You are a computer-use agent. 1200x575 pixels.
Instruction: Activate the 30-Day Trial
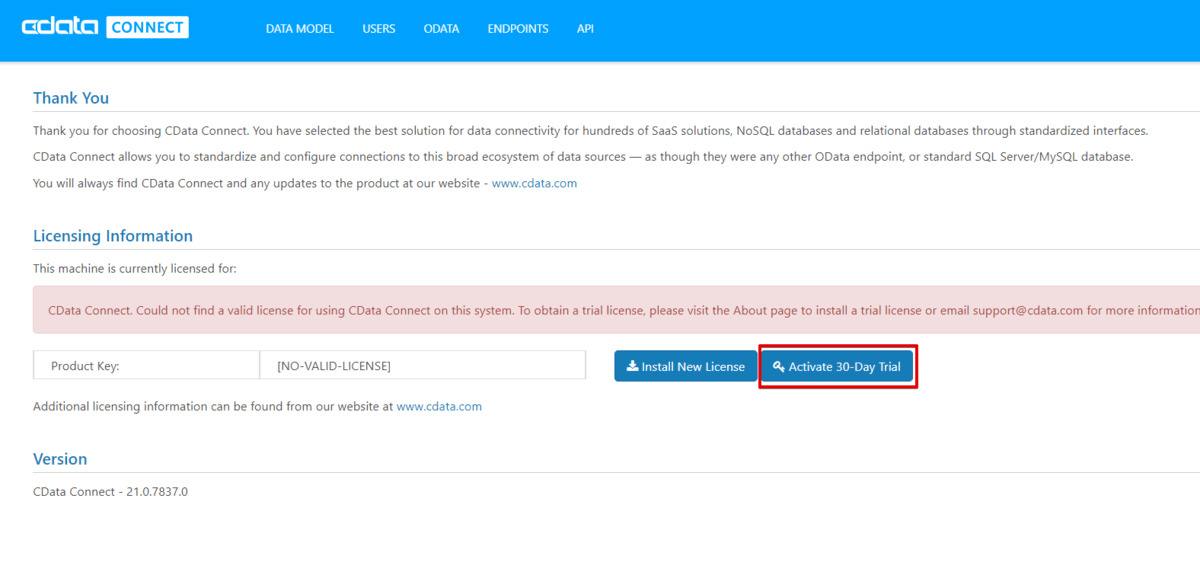[x=838, y=367]
